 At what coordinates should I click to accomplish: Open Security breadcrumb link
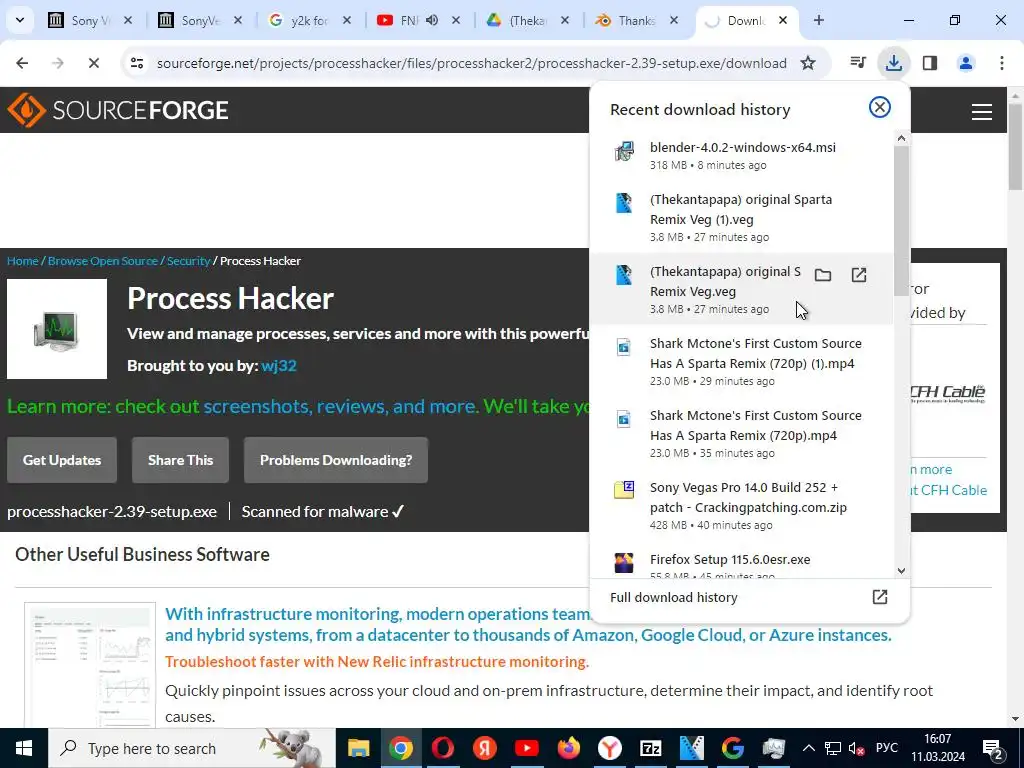point(188,261)
